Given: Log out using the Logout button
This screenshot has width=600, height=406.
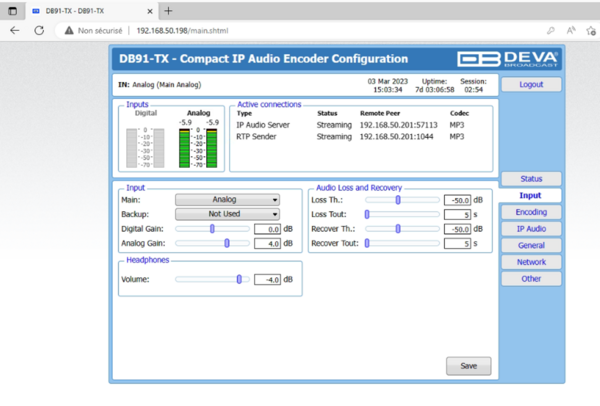Looking at the screenshot, I should coord(531,85).
